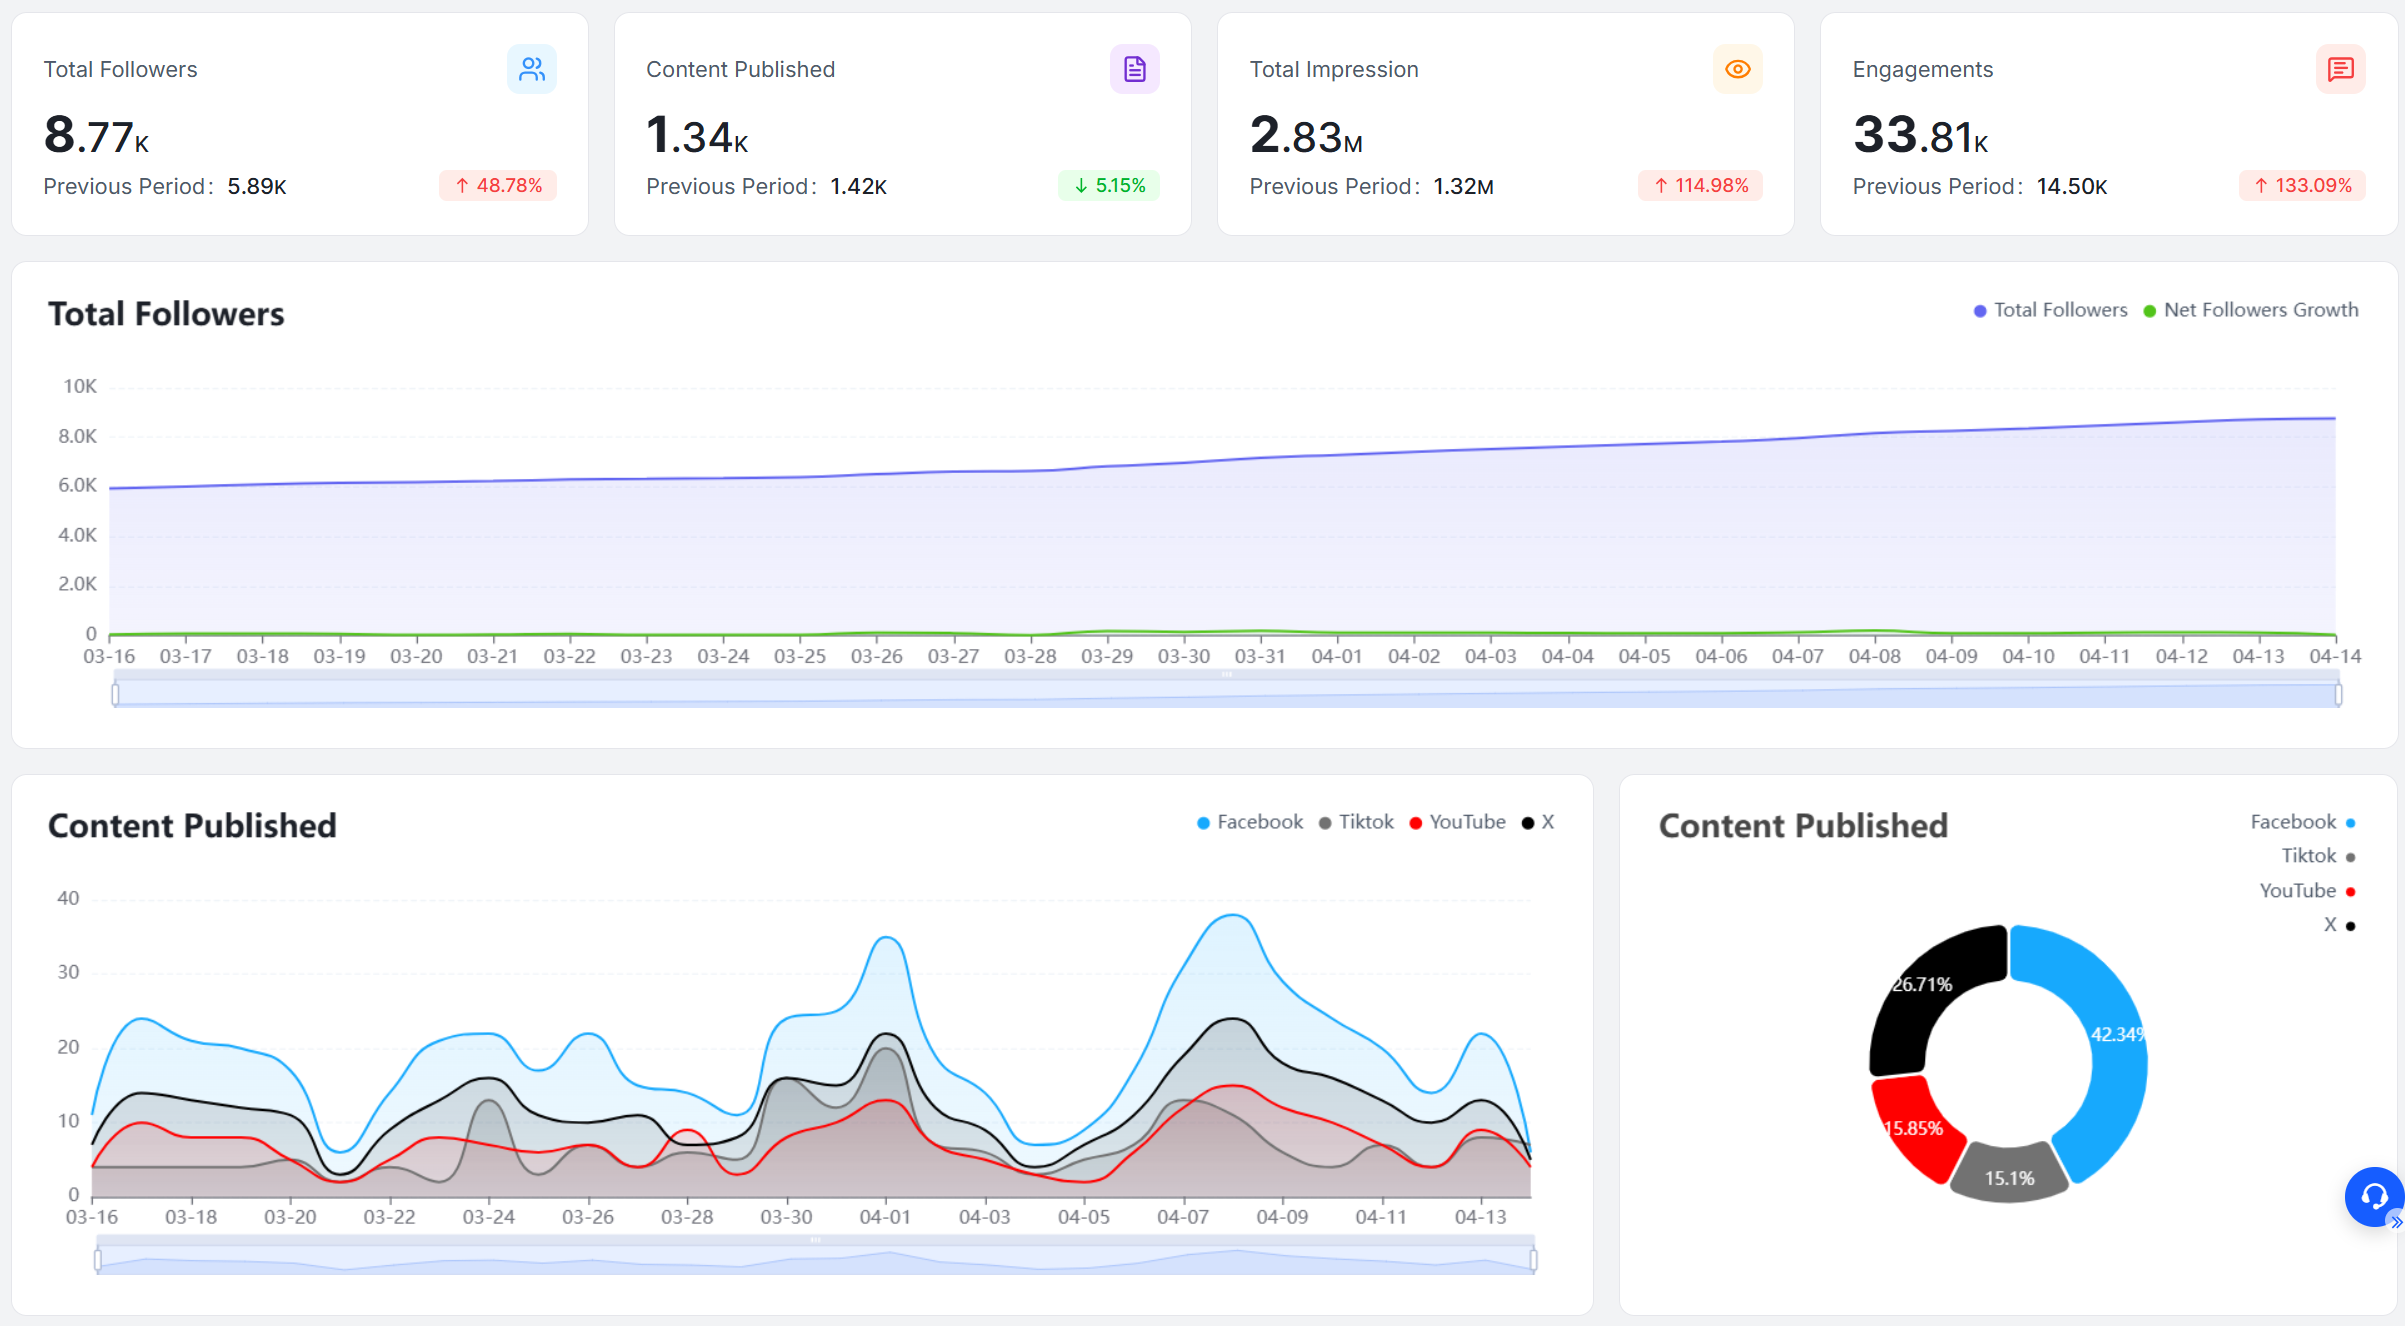
Task: Click the Total Followers people icon
Action: coord(531,69)
